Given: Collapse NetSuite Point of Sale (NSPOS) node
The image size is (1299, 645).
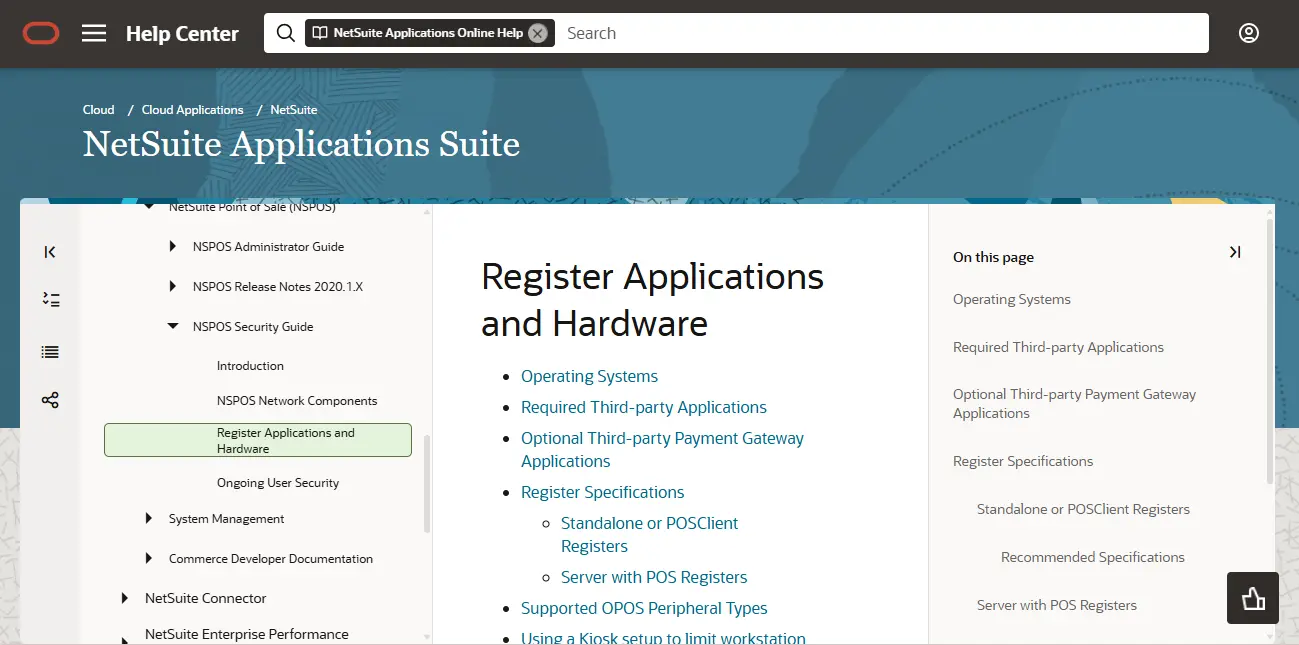Looking at the screenshot, I should click(x=149, y=207).
